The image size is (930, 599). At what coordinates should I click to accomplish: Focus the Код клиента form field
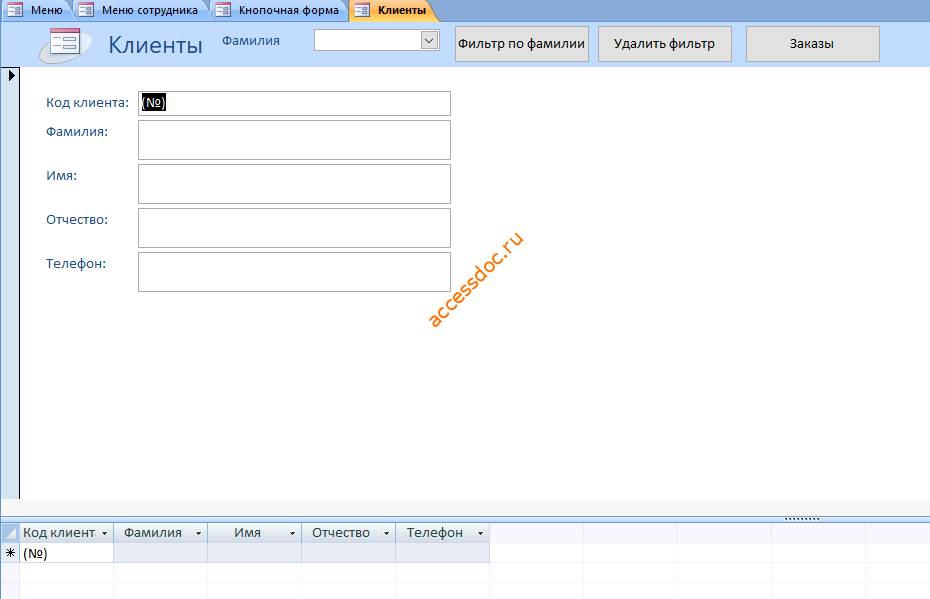click(294, 103)
